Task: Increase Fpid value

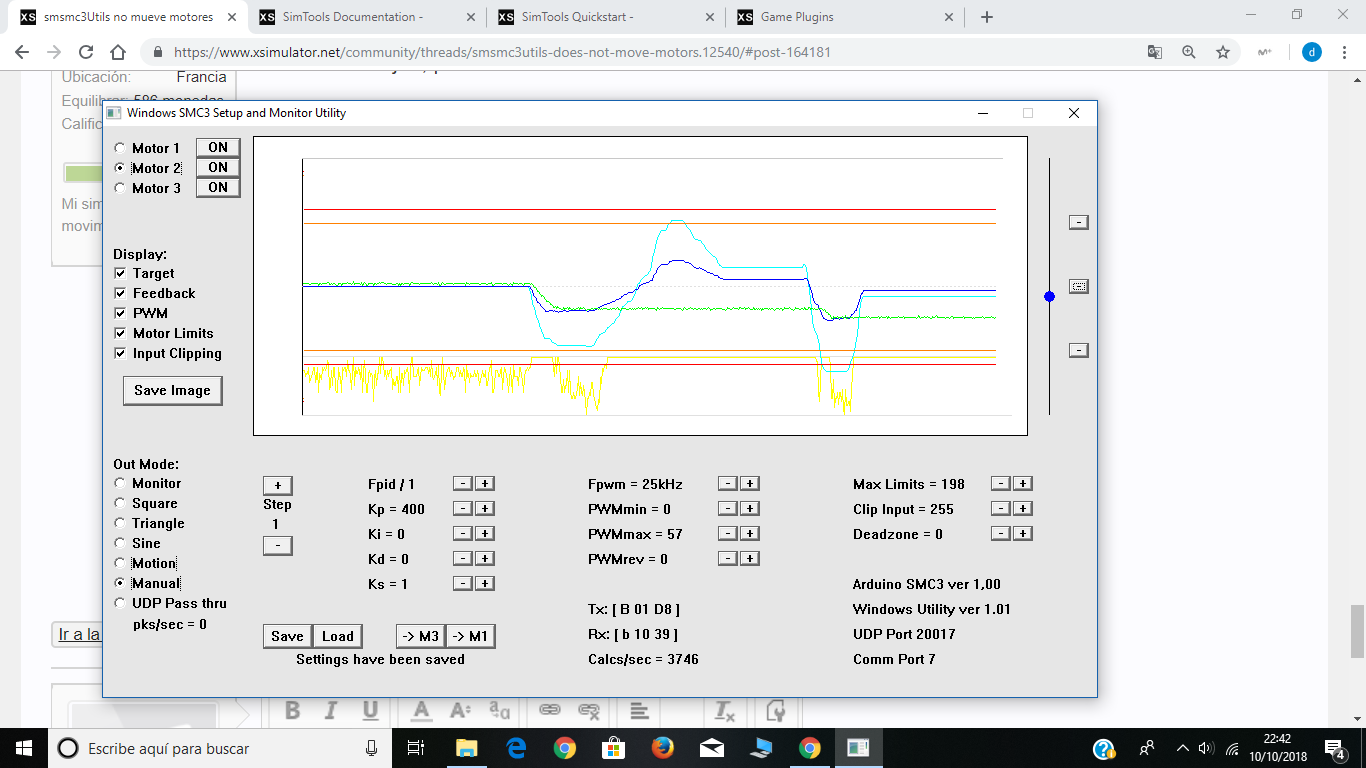Action: (x=484, y=483)
